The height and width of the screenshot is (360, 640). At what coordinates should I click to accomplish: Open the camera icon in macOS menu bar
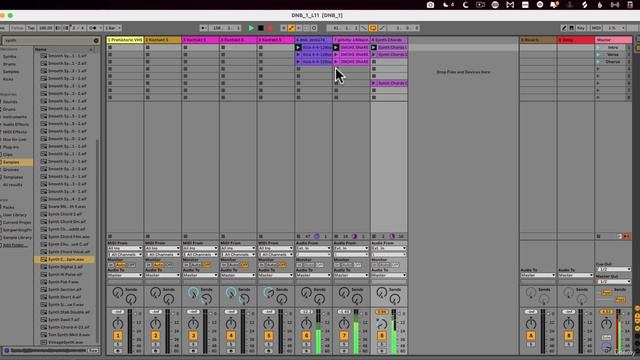[x=430, y=5]
